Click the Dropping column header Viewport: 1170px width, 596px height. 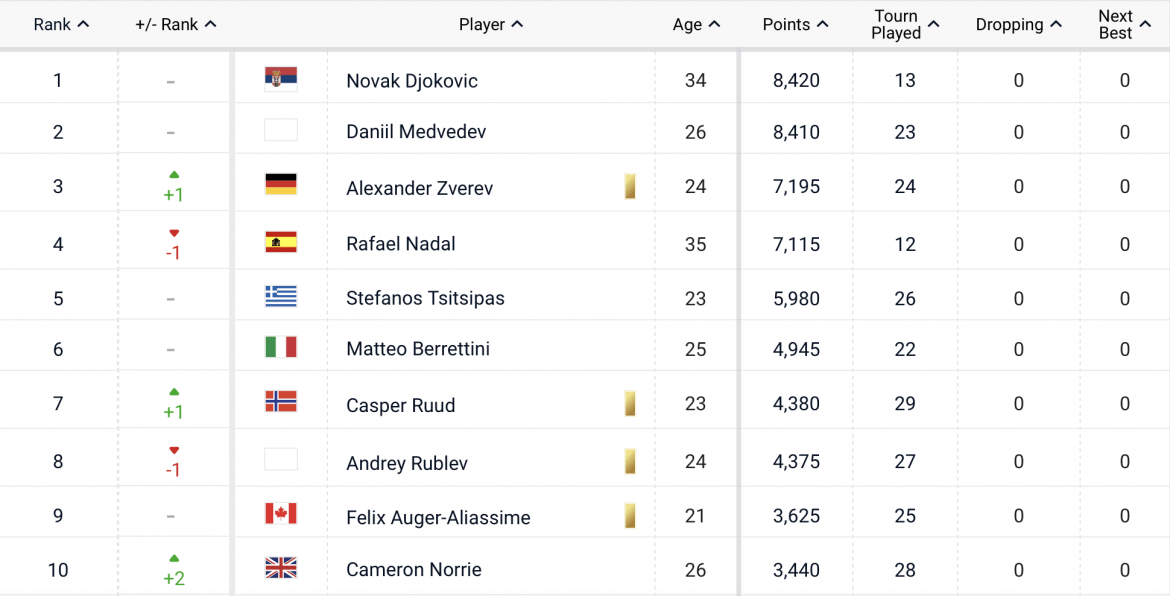1018,24
